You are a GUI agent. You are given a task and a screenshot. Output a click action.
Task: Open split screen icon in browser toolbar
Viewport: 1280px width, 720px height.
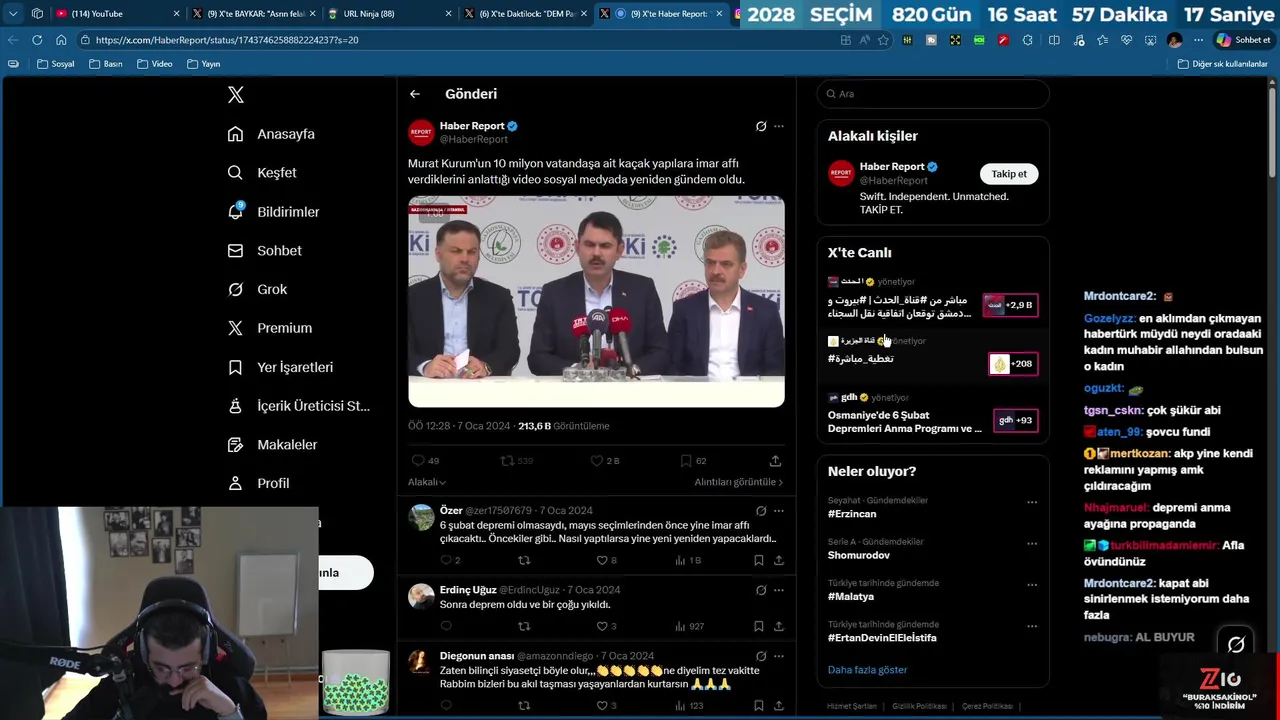point(1054,40)
